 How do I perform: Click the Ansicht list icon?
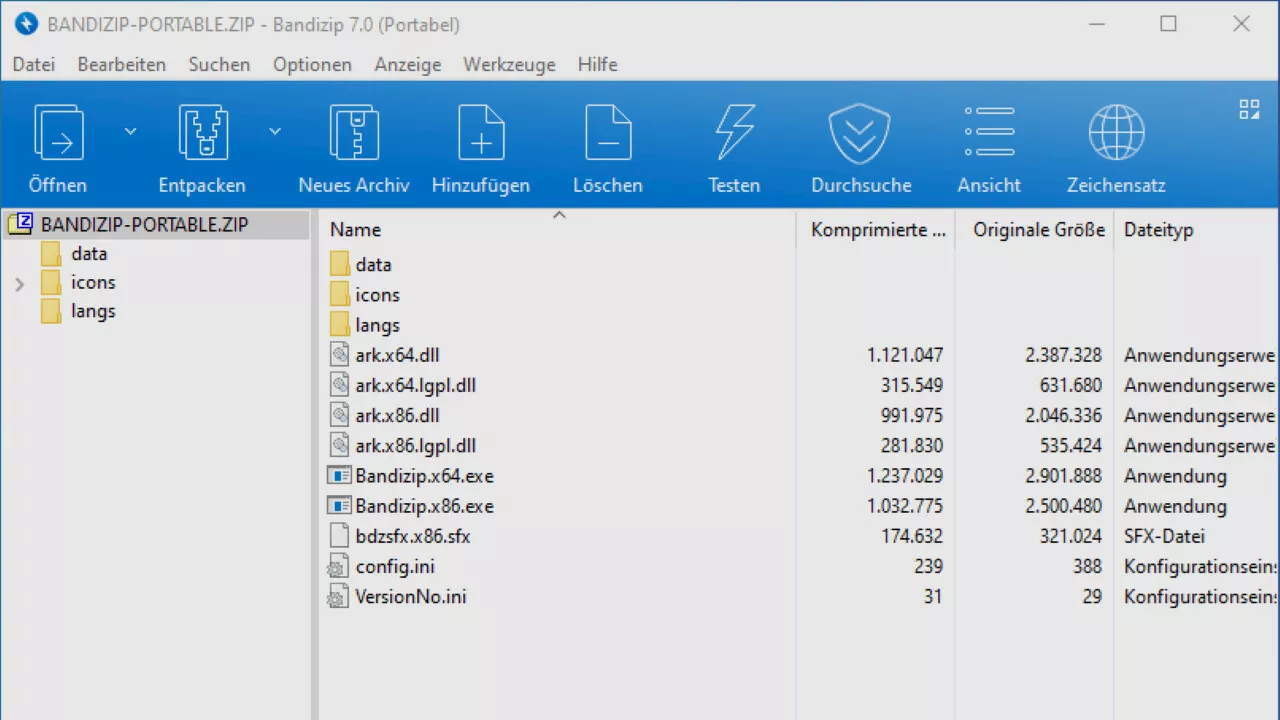click(989, 132)
